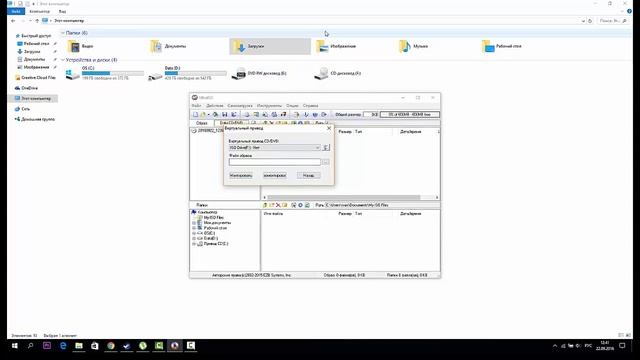
Task: Click the red X delete icon in lower toolbar
Action: pyautogui.click(x=278, y=205)
